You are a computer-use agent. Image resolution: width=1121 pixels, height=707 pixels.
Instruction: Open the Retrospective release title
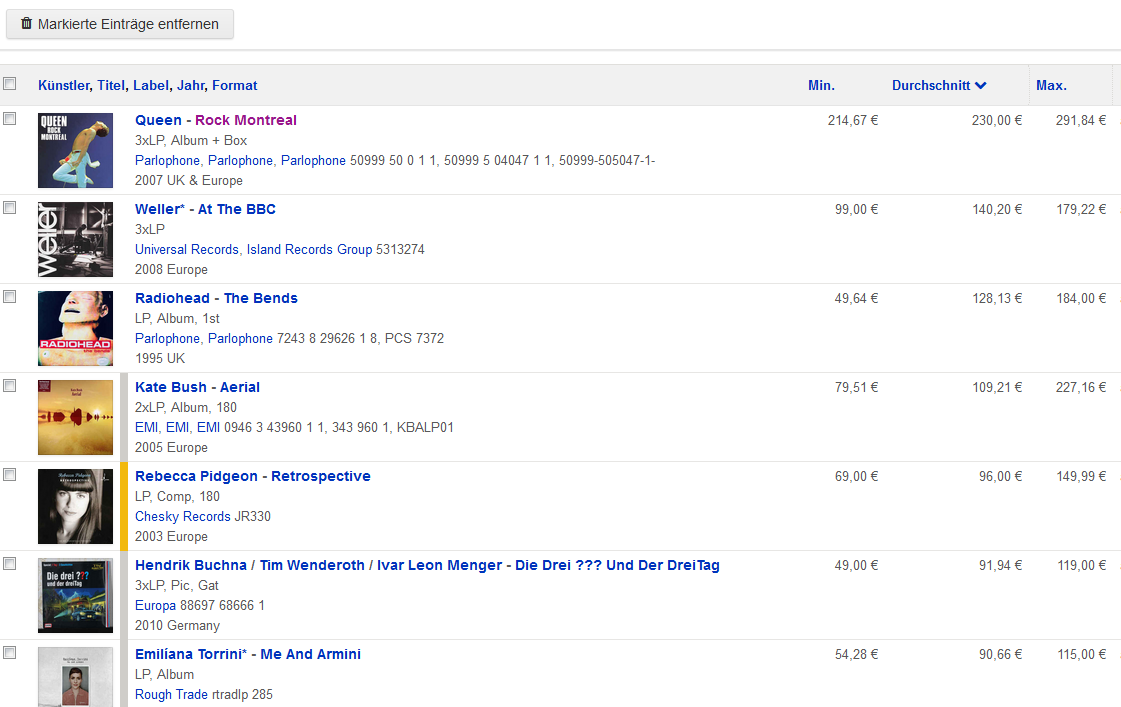click(x=321, y=476)
